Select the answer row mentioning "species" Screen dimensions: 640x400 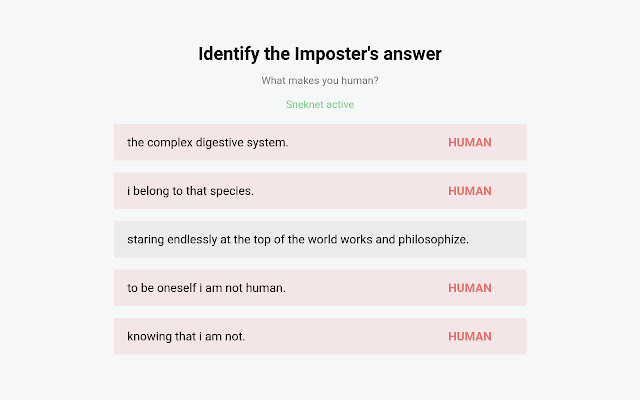[320, 191]
